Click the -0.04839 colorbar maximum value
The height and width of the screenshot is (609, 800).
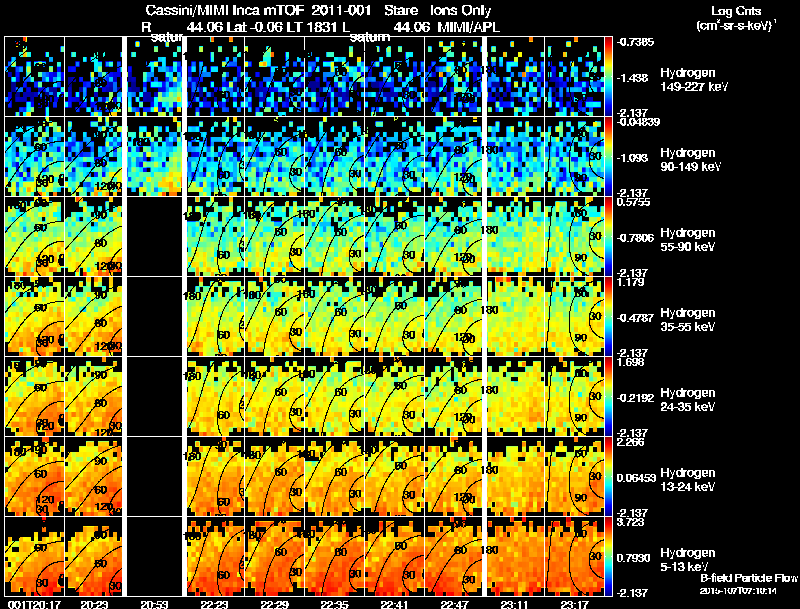[638, 122]
